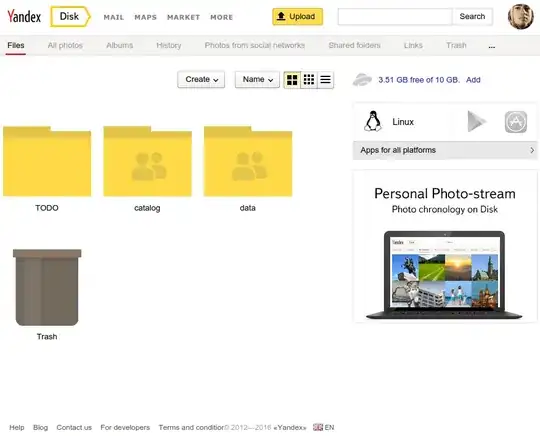Expand the Create dropdown
Image resolution: width=540 pixels, height=436 pixels.
click(201, 80)
